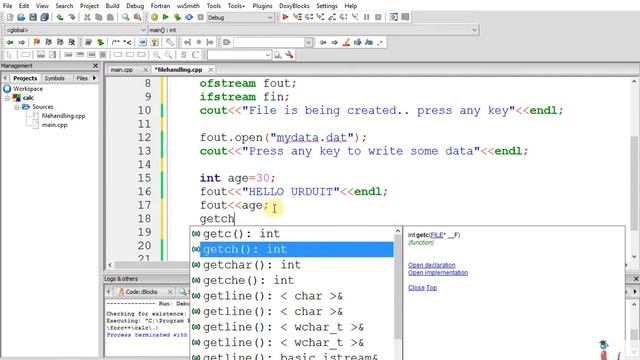Click the red wrench settings icon
Screen dimensions: 640x360
[289, 55]
